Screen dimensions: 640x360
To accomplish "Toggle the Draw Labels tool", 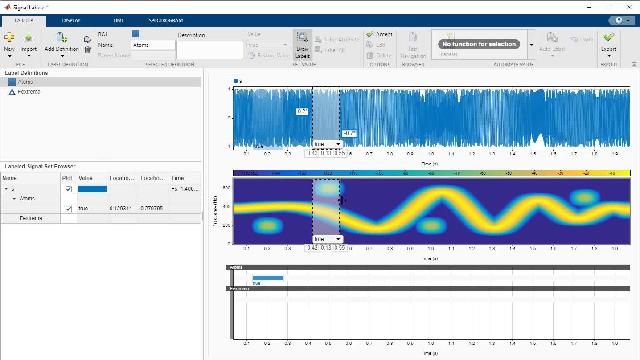I will [x=302, y=45].
